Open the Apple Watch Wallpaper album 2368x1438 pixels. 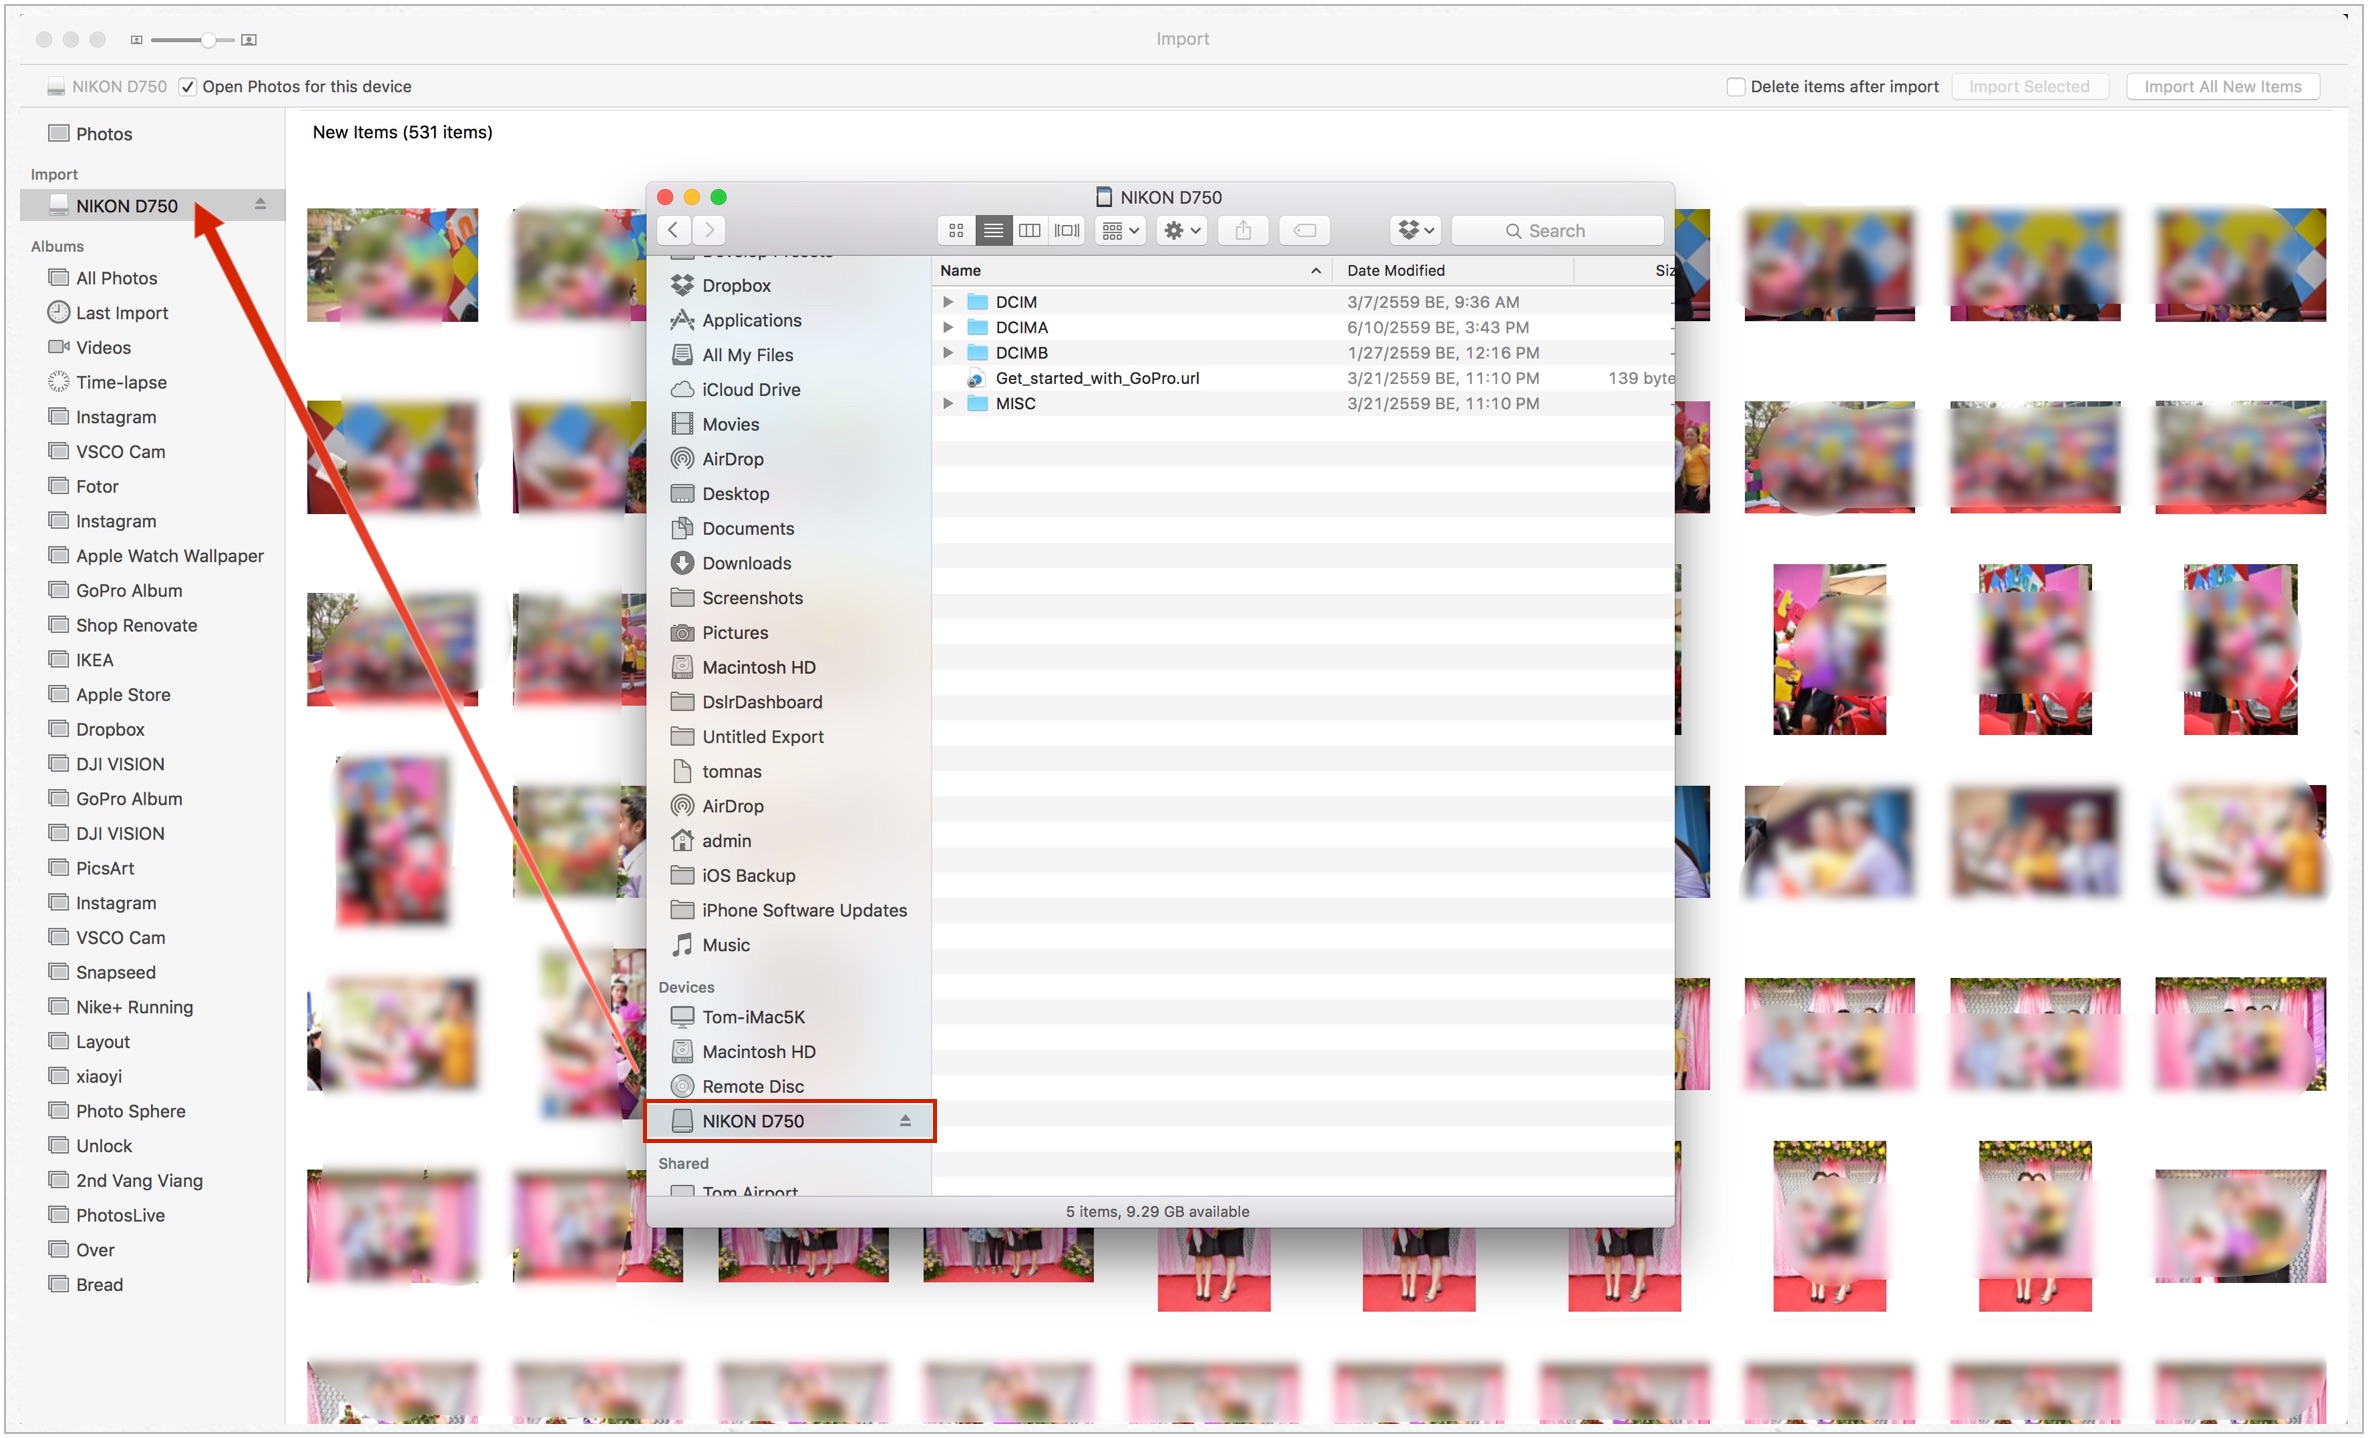(169, 556)
